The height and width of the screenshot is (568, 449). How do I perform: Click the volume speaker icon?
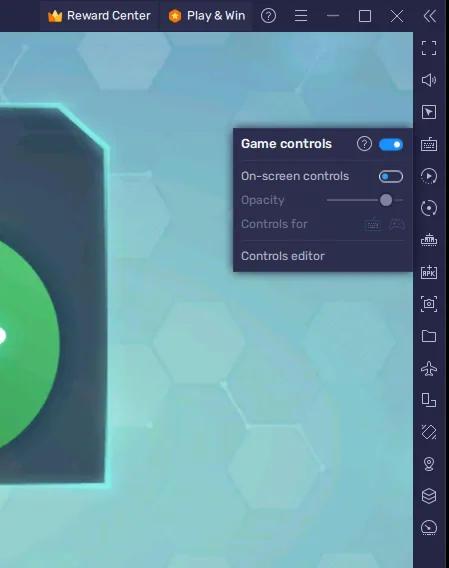tap(429, 80)
